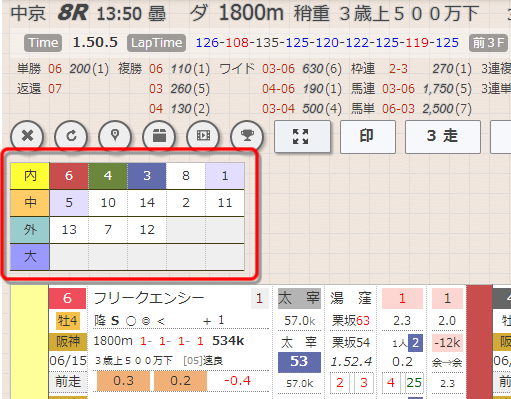Click the orange 0.3 value cell
511x399 pixels.
click(123, 381)
